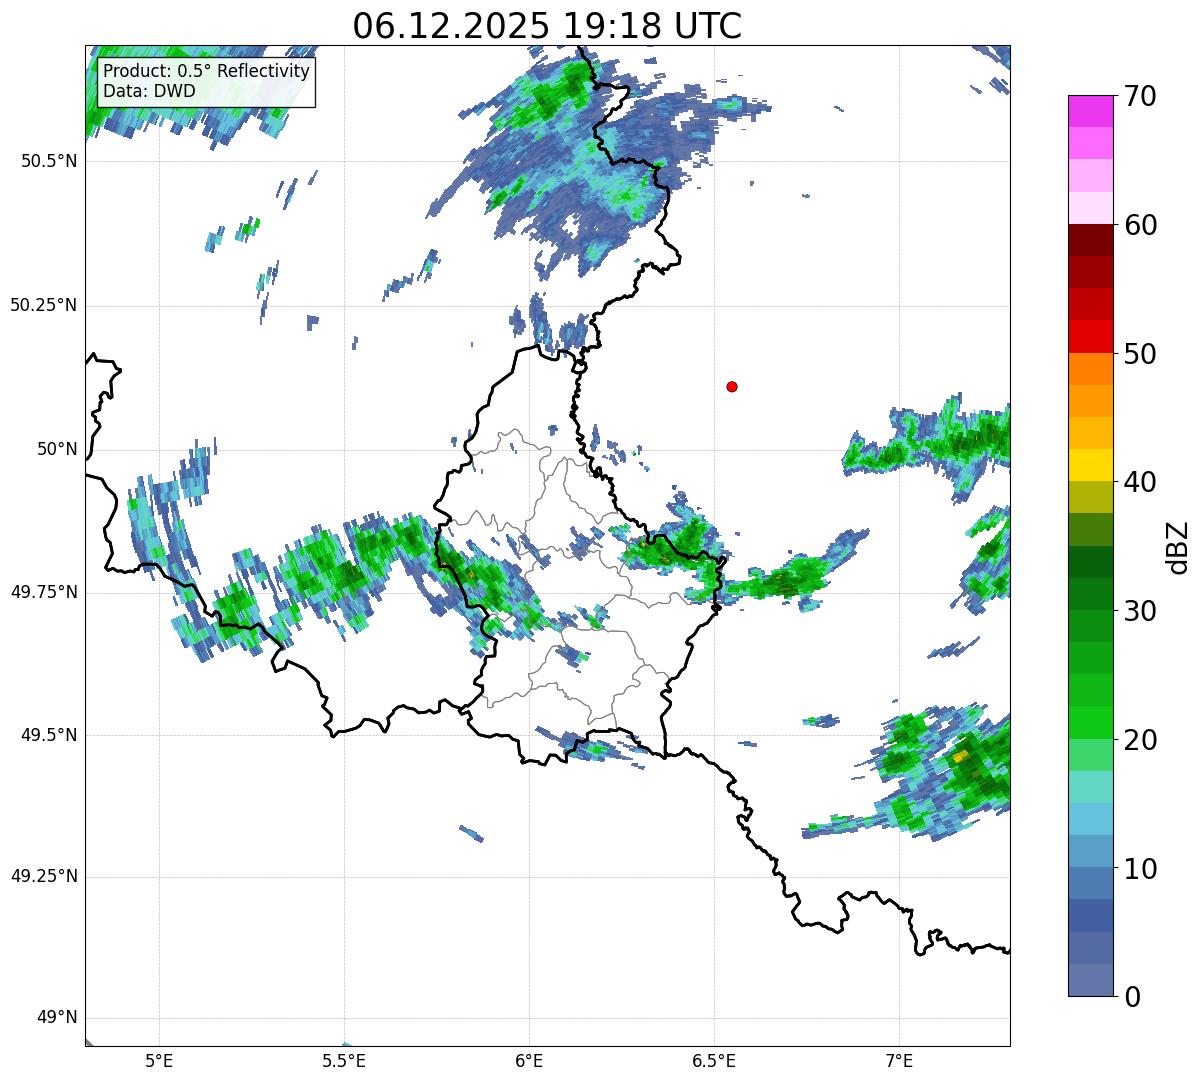Pick the white-pink swatch just above 60
Image resolution: width=1202 pixels, height=1081 pixels.
click(1091, 208)
